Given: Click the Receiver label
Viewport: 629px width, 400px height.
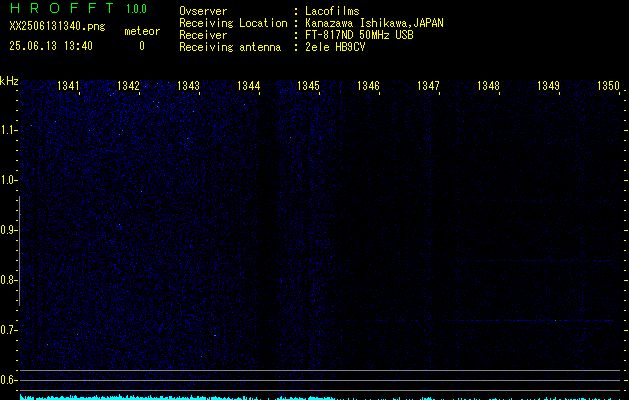Looking at the screenshot, I should pyautogui.click(x=203, y=35).
